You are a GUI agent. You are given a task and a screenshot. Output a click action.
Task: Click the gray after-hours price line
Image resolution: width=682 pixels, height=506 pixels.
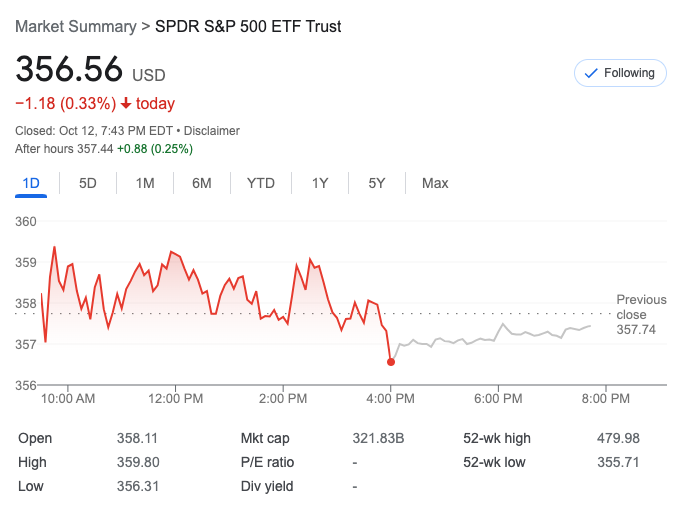500,334
